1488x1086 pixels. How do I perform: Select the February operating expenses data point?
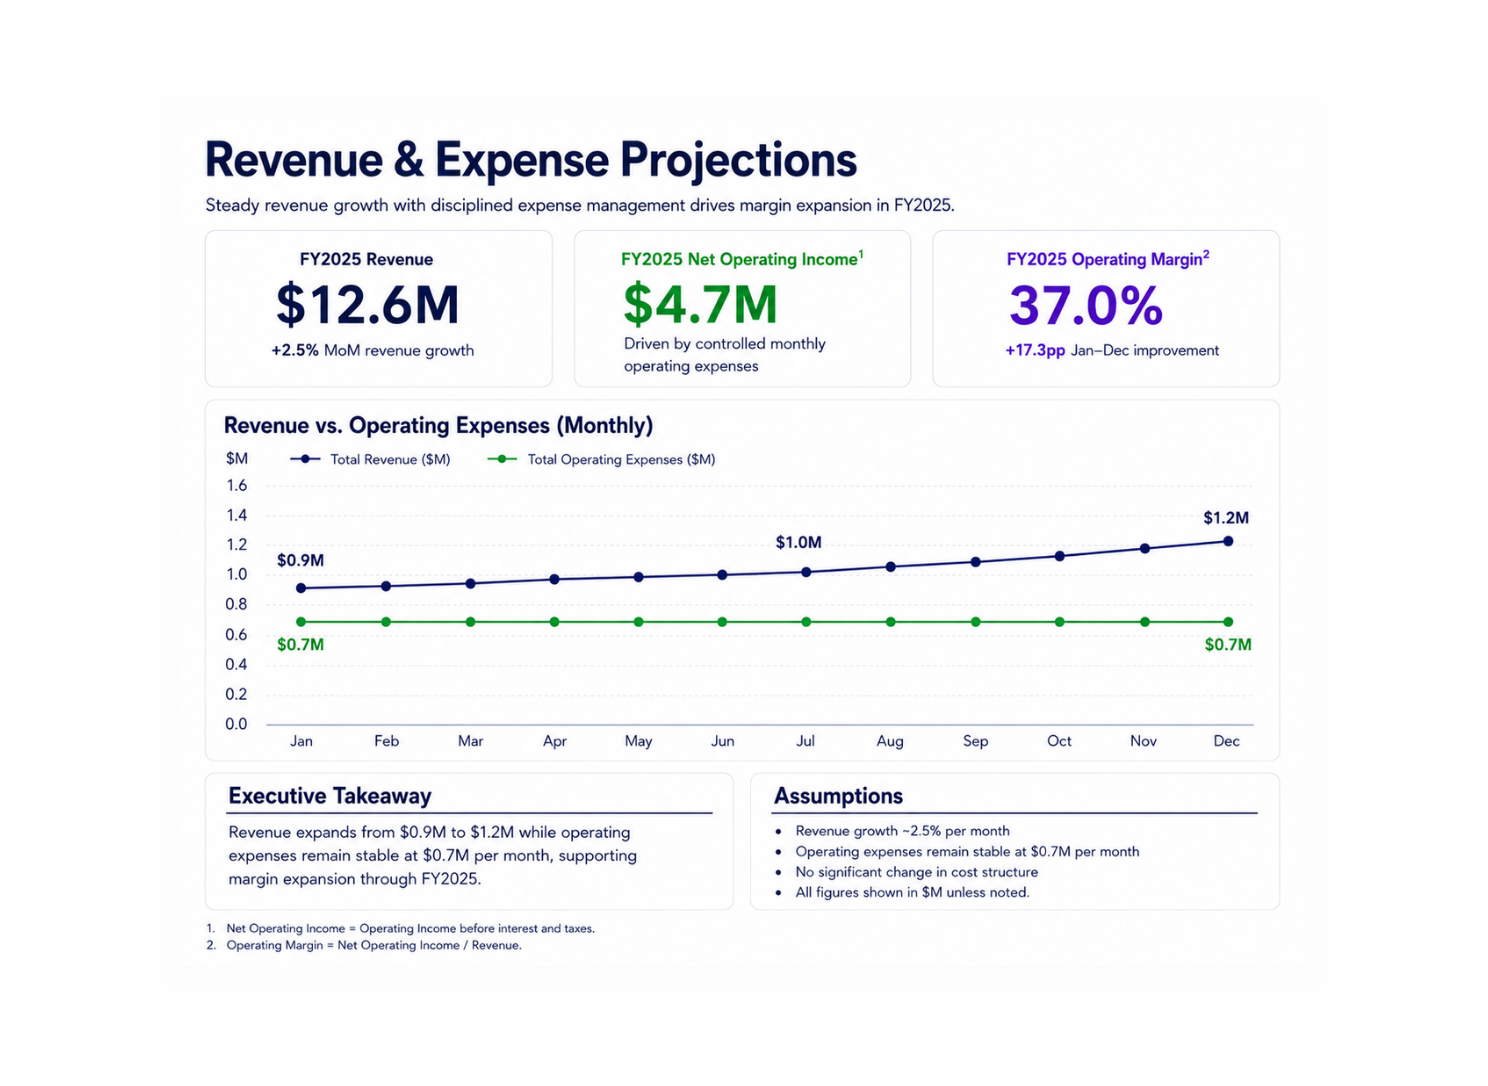click(x=386, y=622)
